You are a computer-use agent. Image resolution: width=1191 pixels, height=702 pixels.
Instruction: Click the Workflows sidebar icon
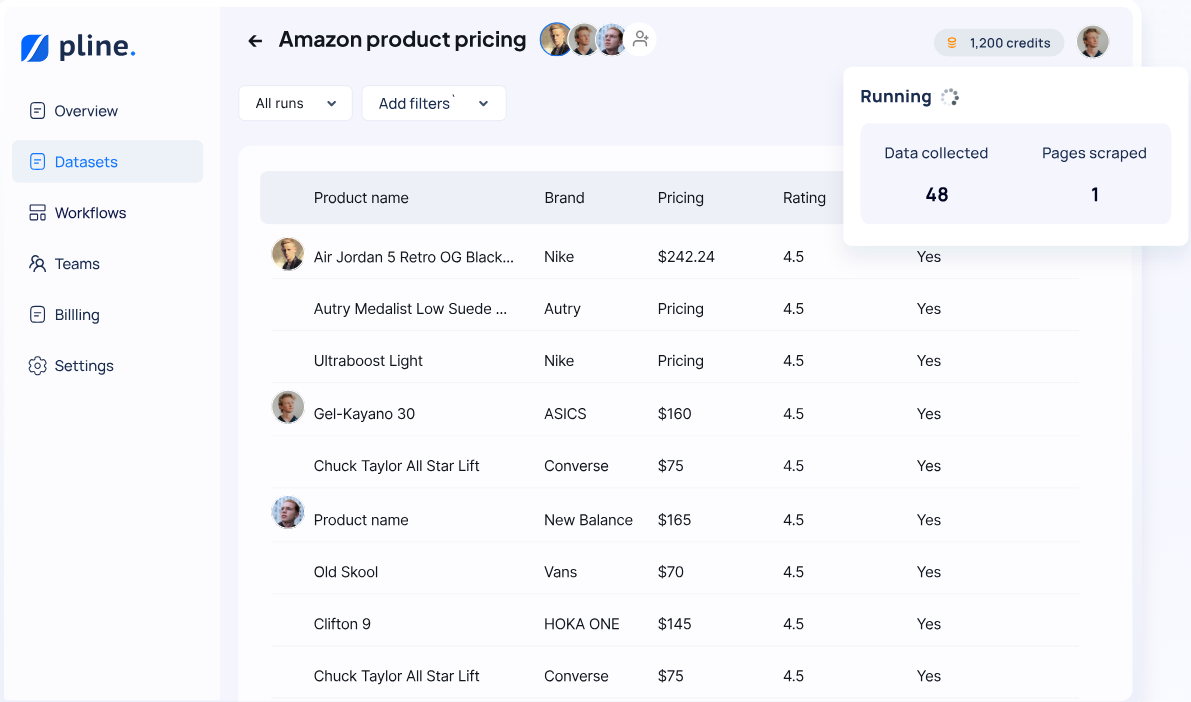(x=38, y=213)
